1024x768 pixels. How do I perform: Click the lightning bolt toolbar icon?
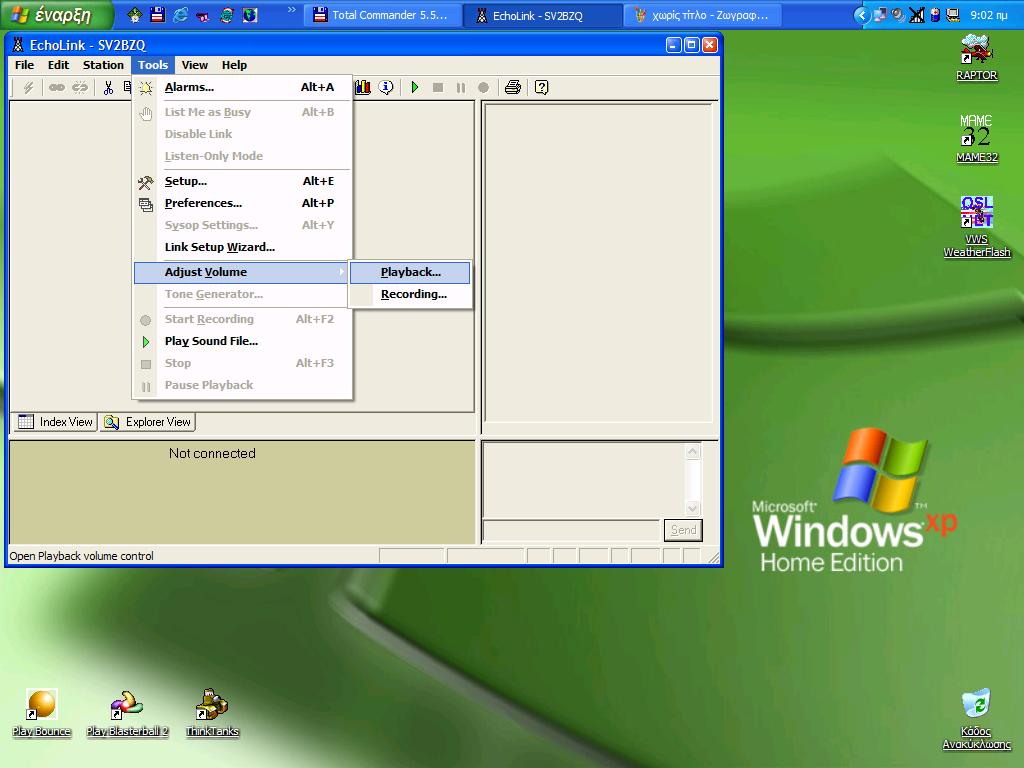click(28, 88)
